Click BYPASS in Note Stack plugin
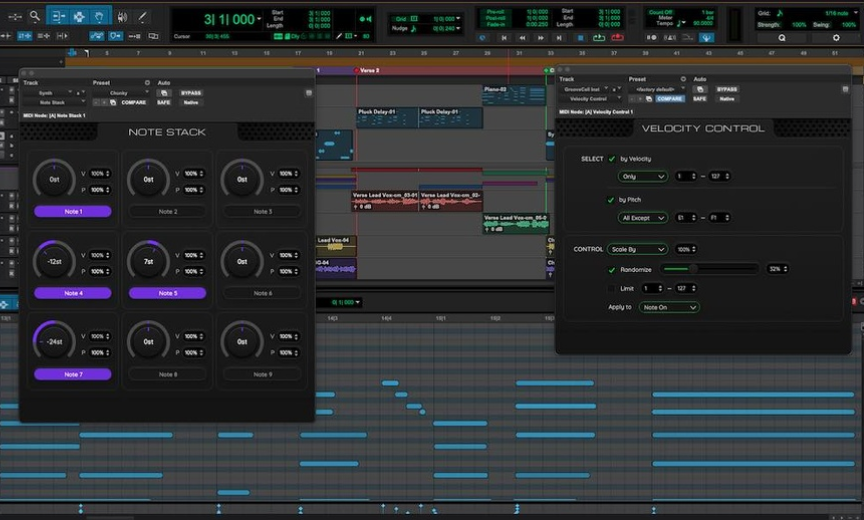 pyautogui.click(x=191, y=92)
